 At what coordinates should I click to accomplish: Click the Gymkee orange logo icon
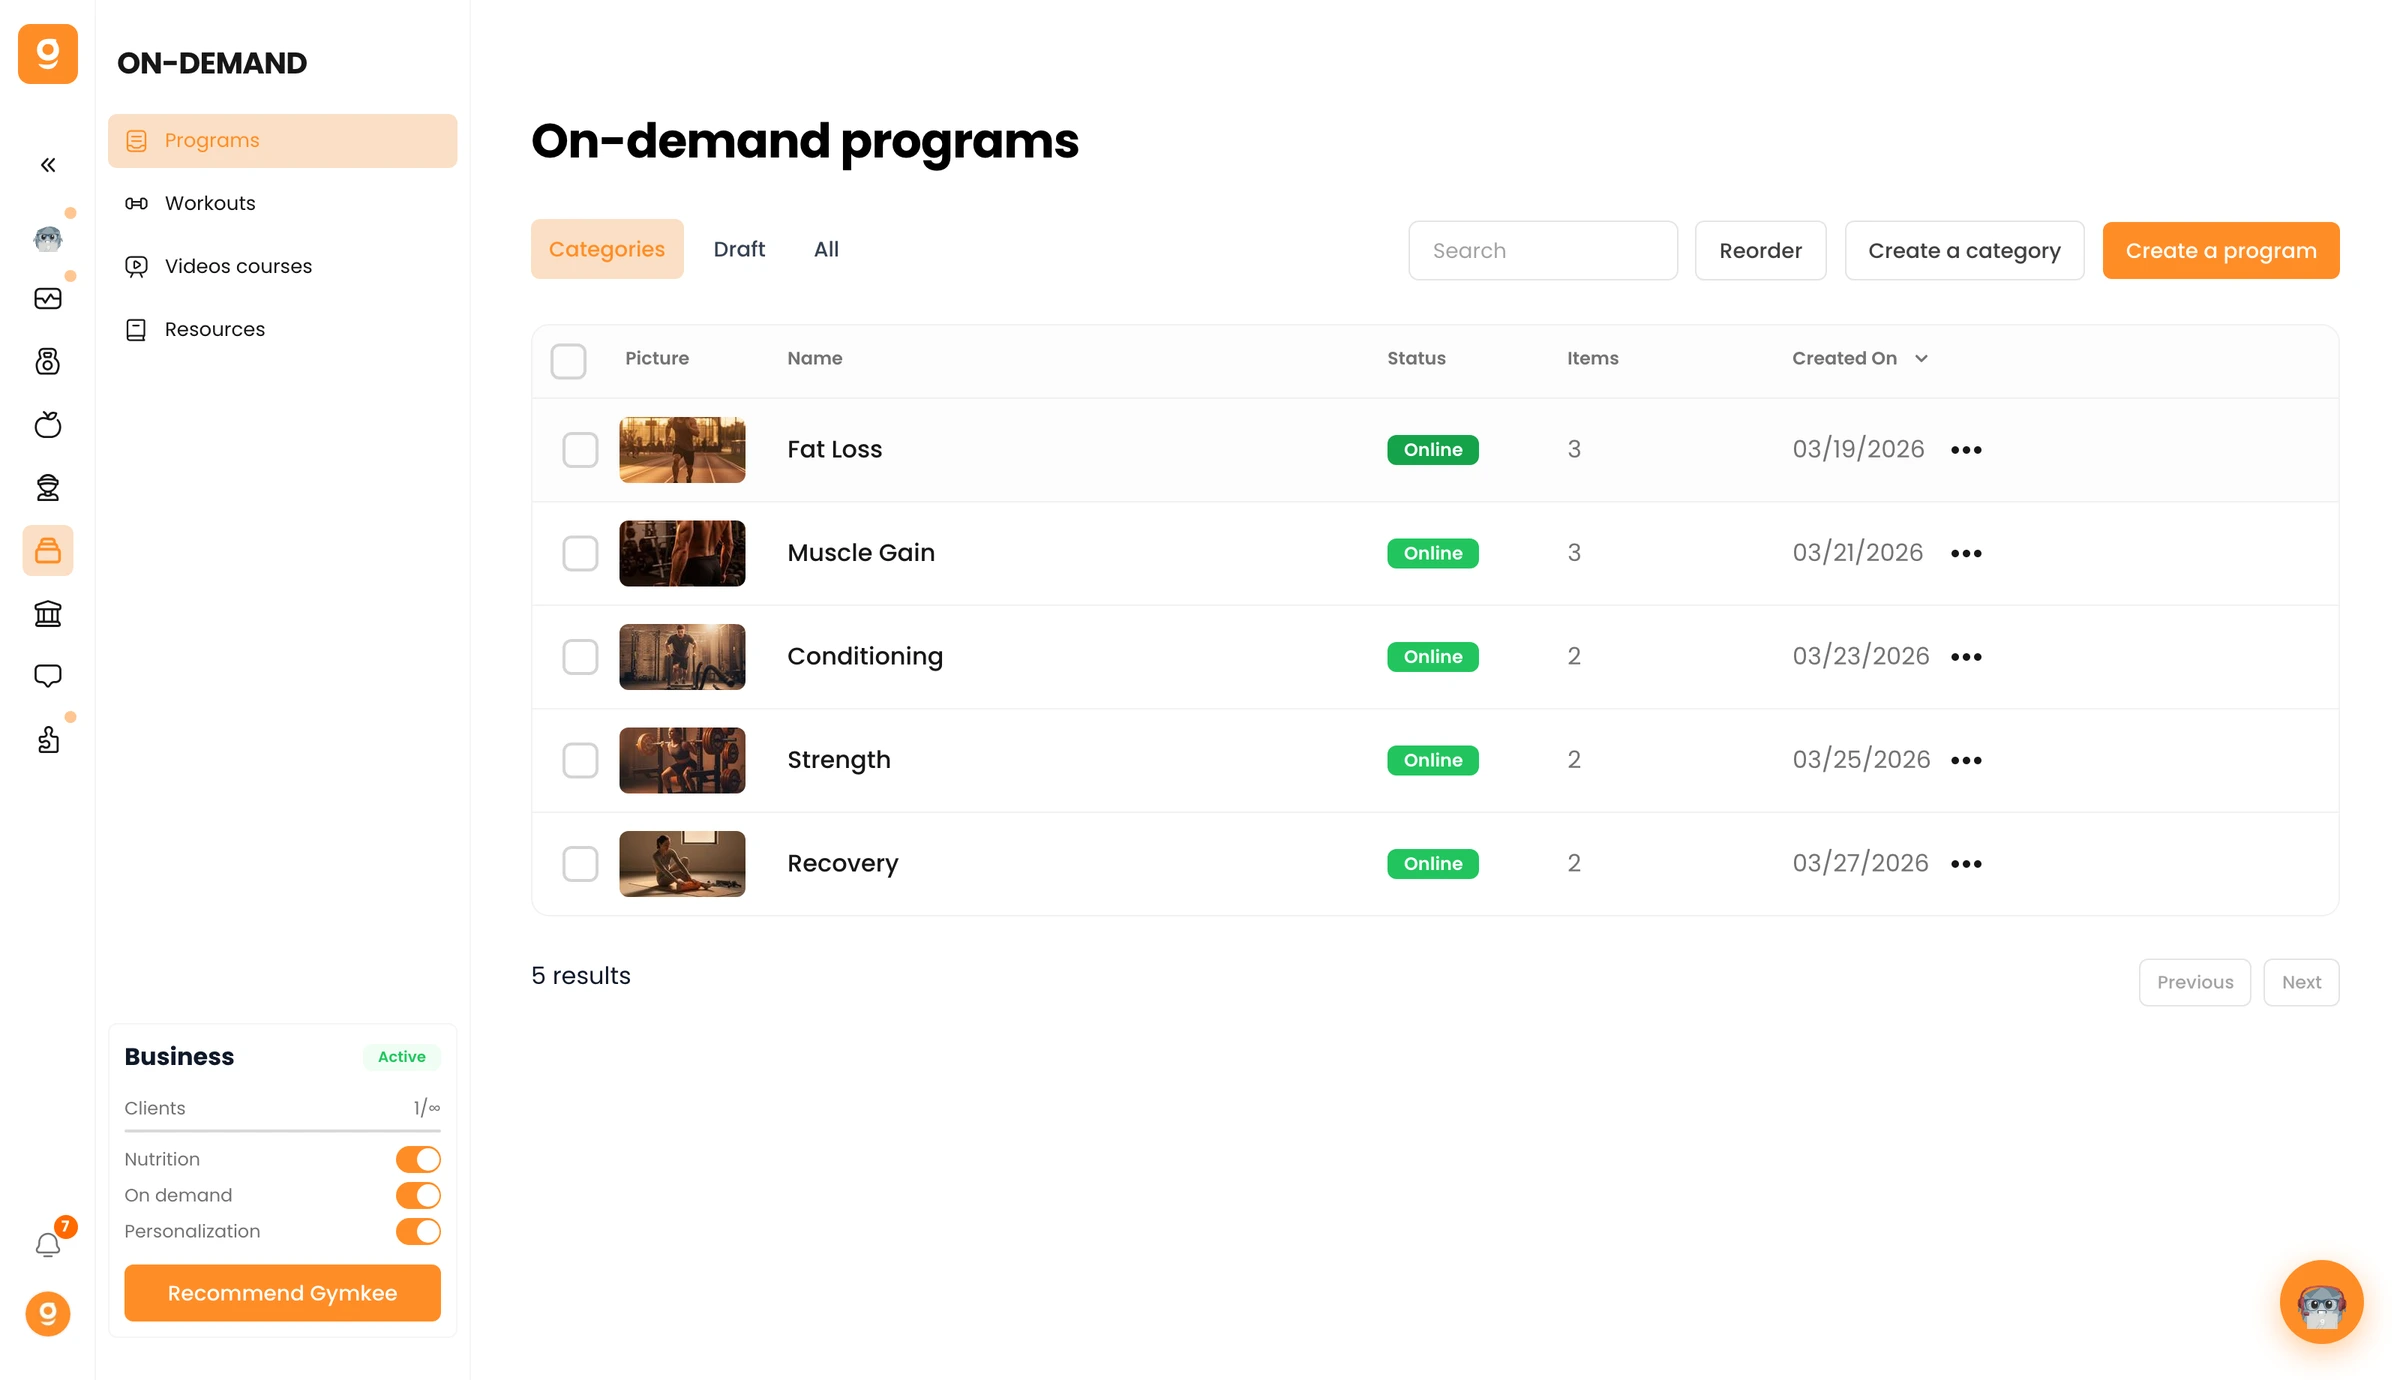tap(48, 54)
